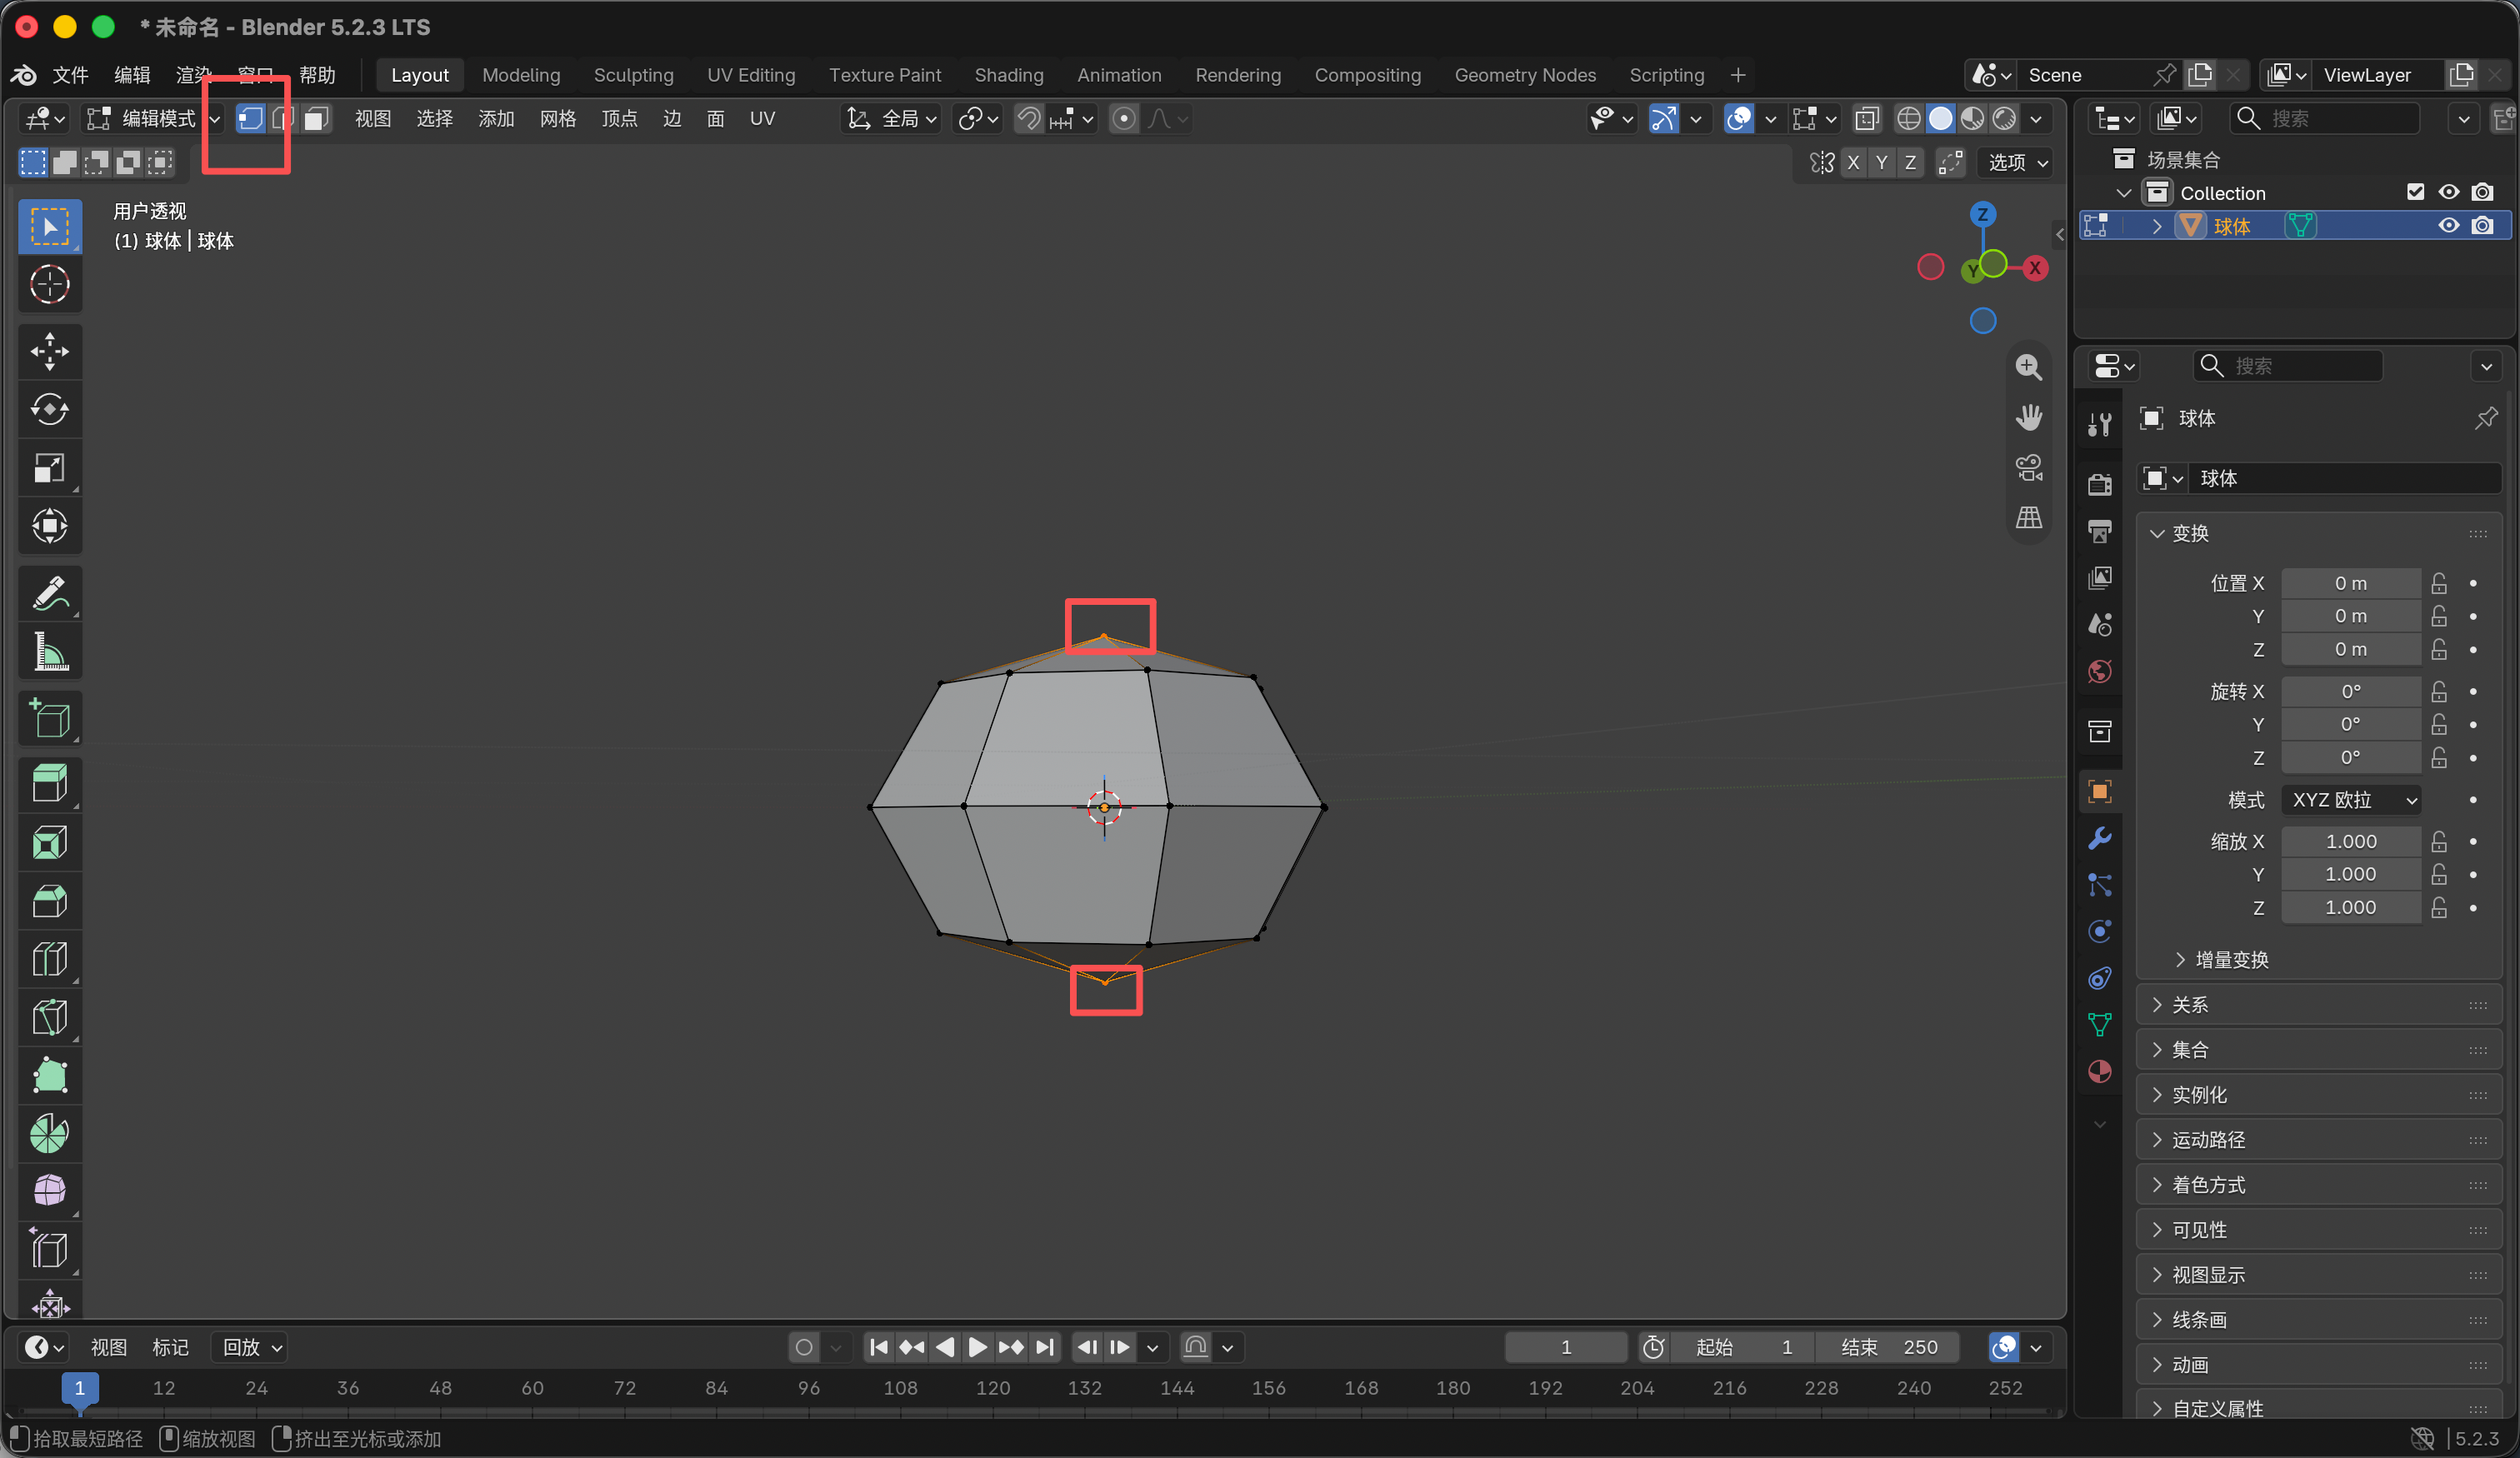
Task: Activate the Scale tool
Action: (x=50, y=468)
